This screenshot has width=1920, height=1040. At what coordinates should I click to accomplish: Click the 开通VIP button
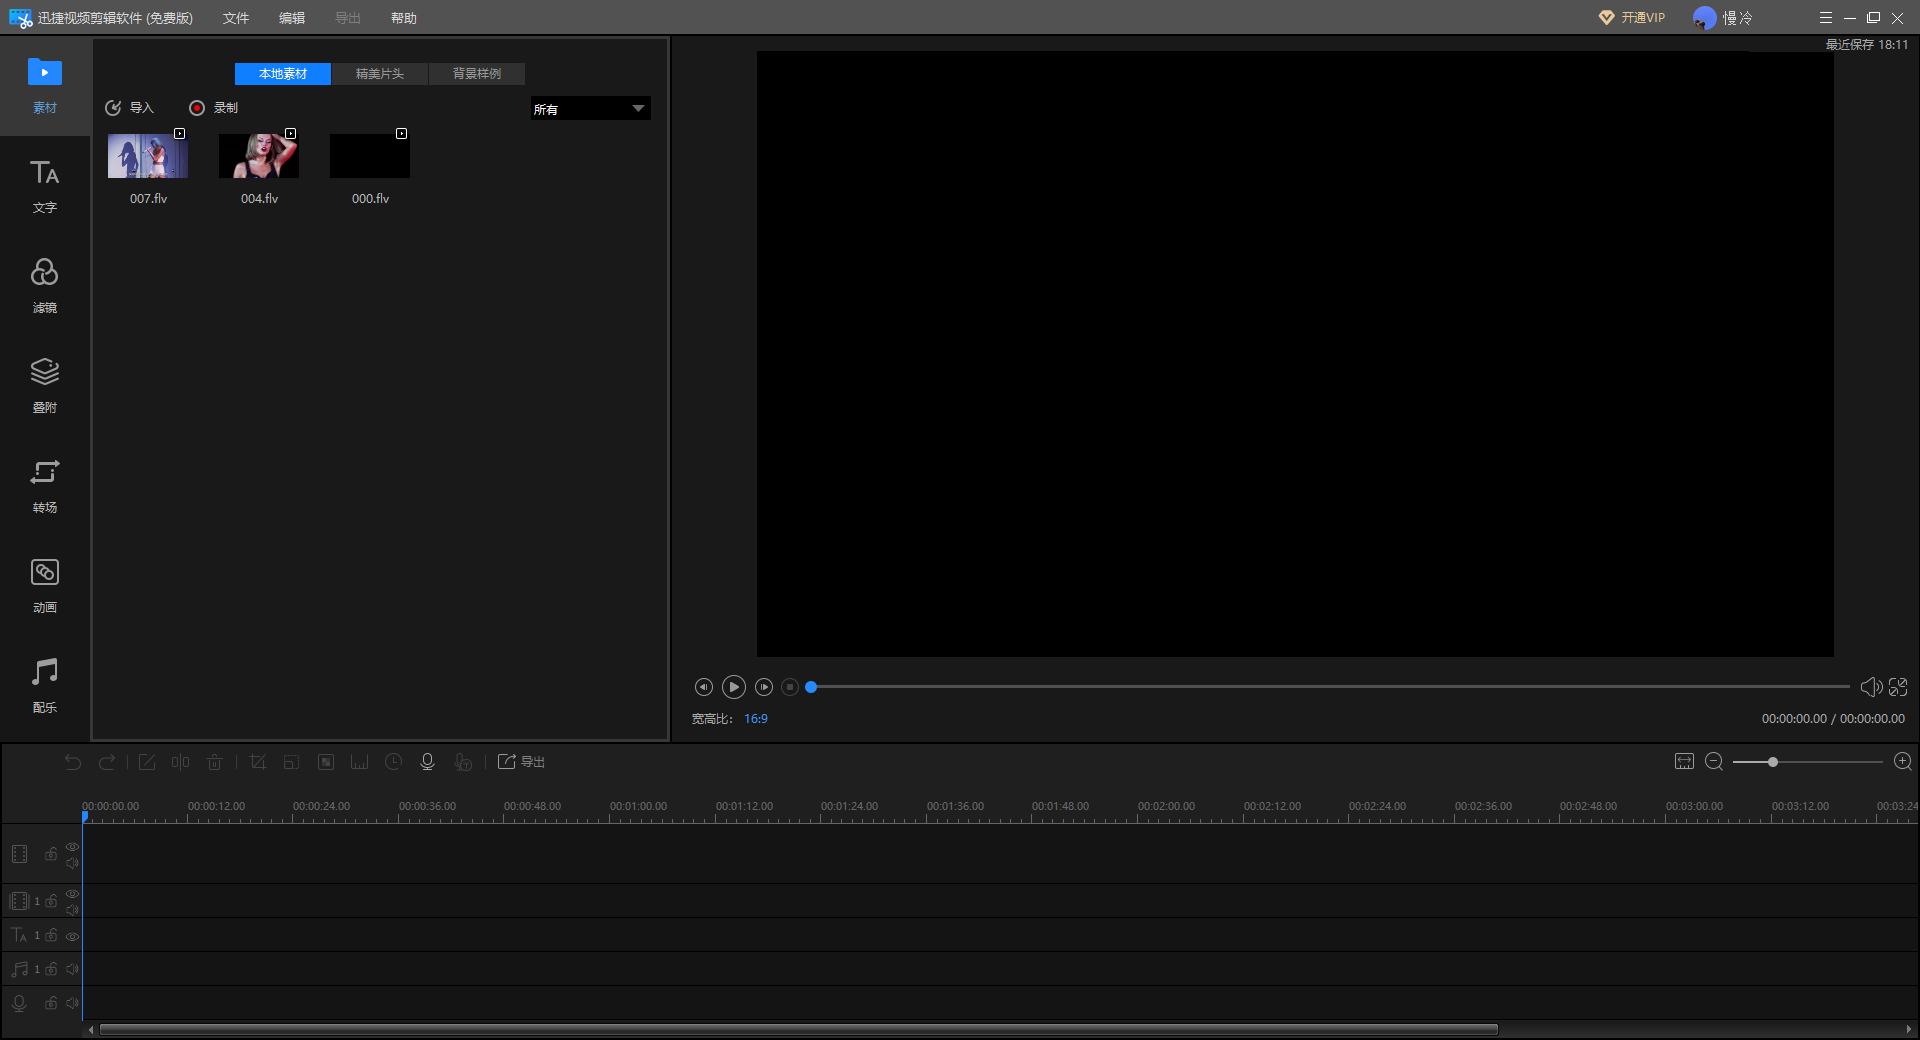[x=1632, y=18]
